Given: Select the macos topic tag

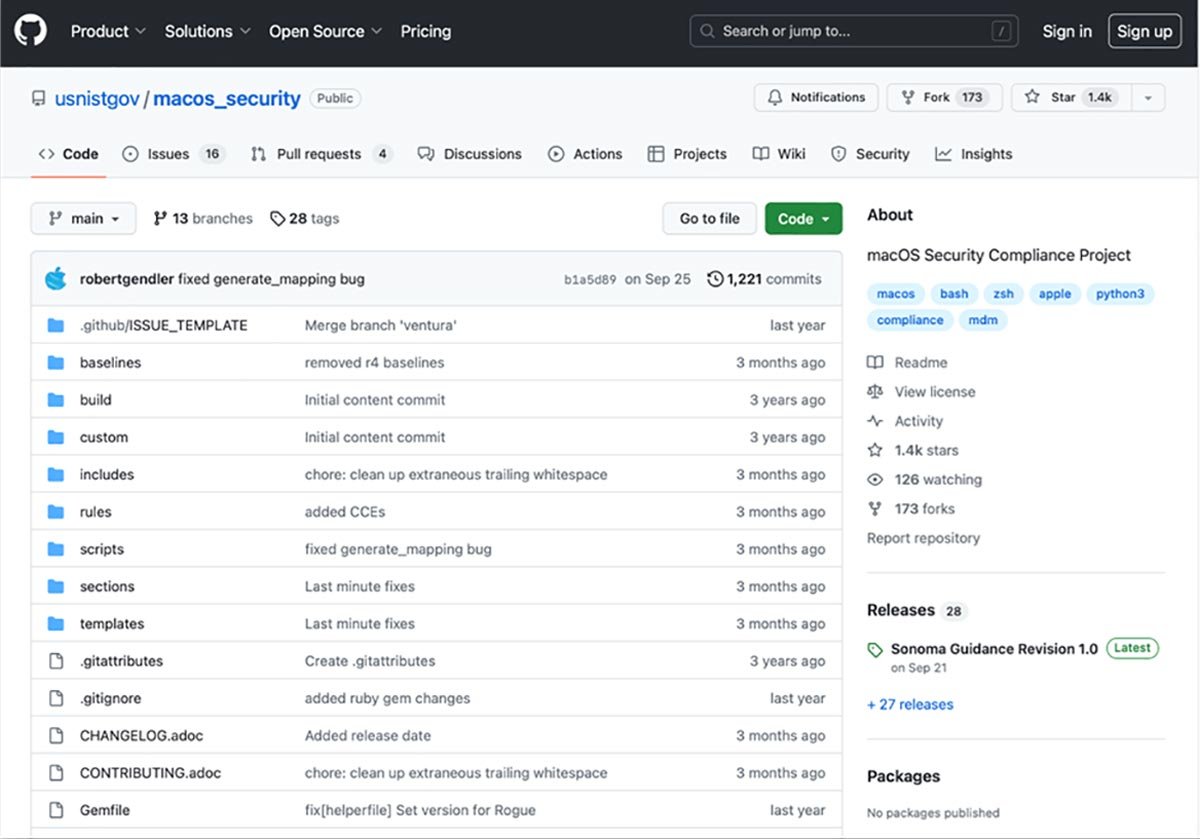Looking at the screenshot, I should point(894,293).
